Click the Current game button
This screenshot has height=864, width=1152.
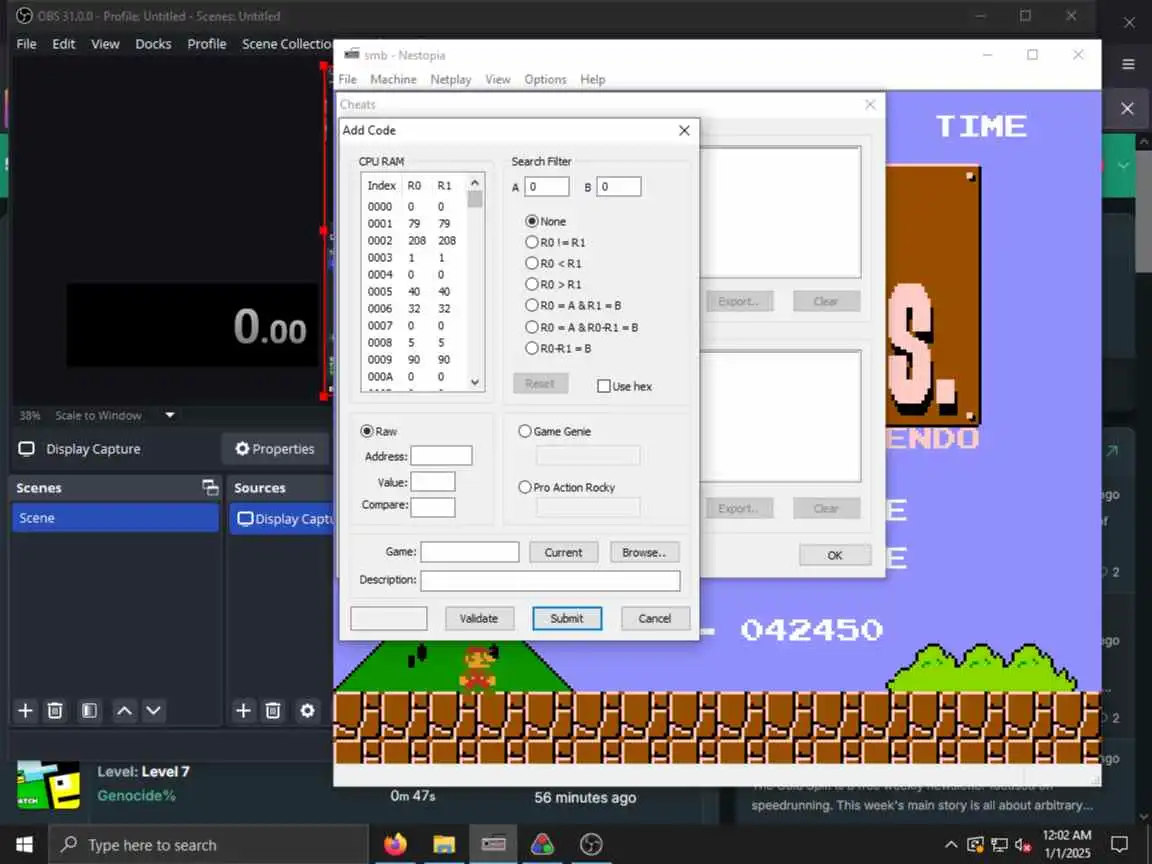[x=564, y=552]
